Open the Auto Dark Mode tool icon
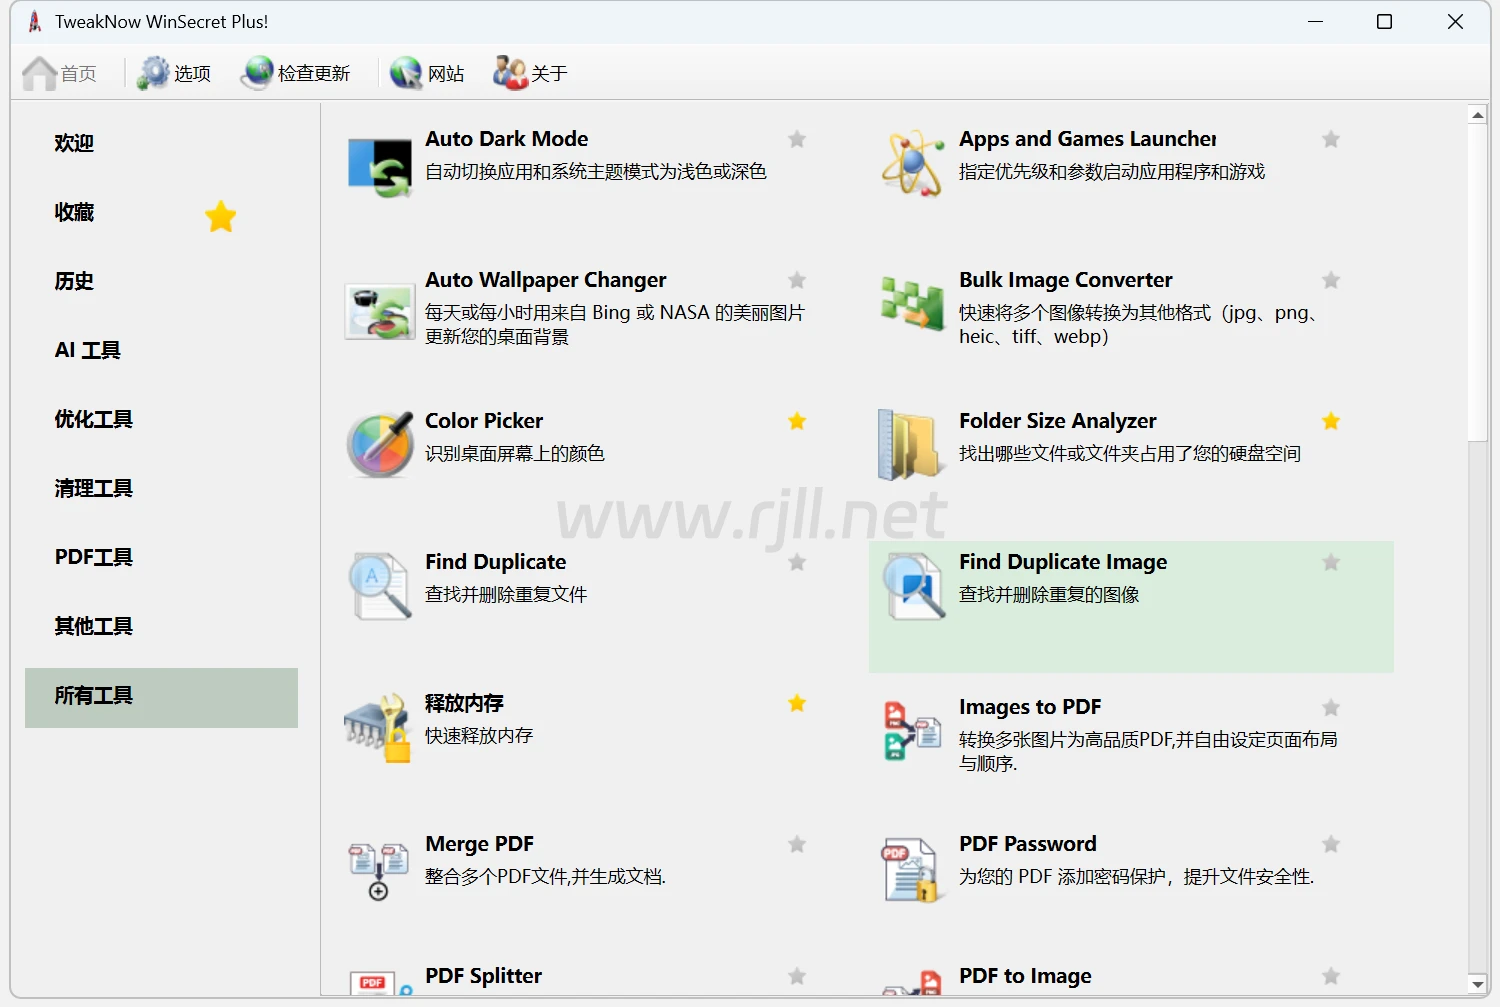Image resolution: width=1500 pixels, height=1007 pixels. pos(380,166)
